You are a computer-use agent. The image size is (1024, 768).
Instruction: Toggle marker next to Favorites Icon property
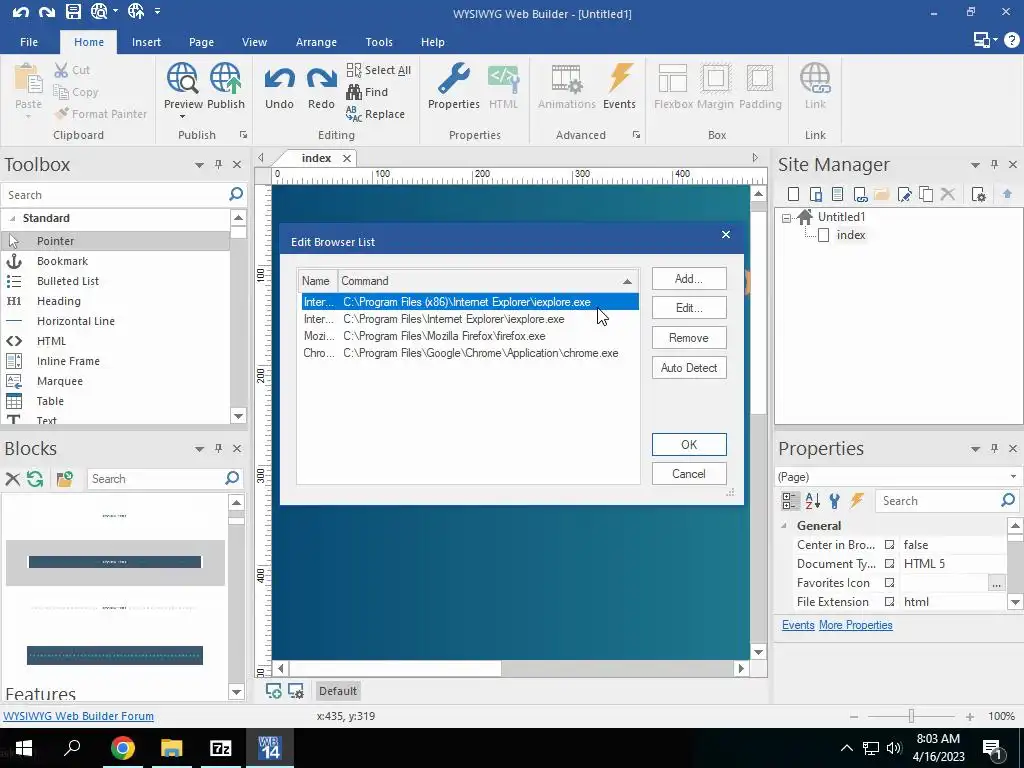pos(889,583)
